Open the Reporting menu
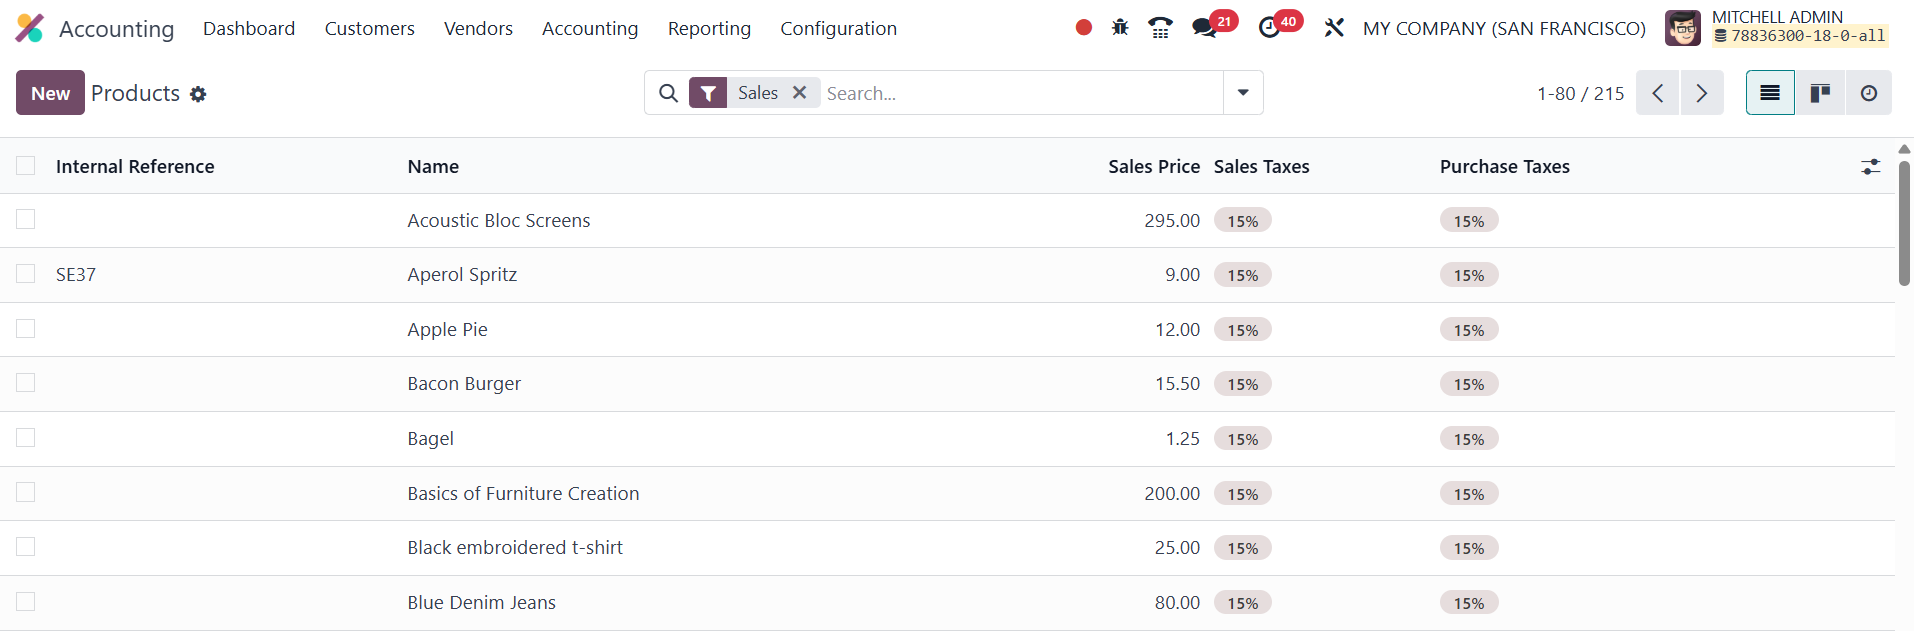This screenshot has height=631, width=1914. pyautogui.click(x=709, y=29)
